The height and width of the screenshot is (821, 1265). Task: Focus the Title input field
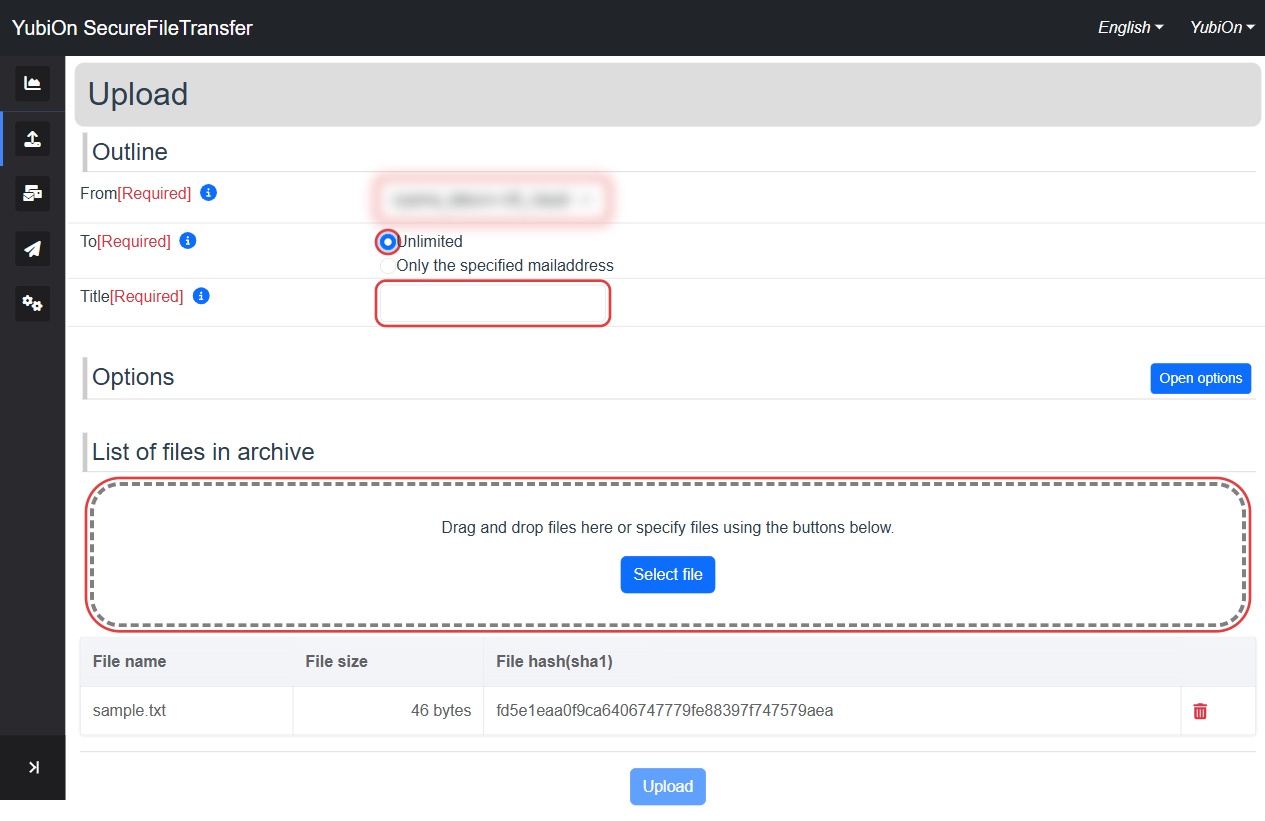(x=493, y=303)
